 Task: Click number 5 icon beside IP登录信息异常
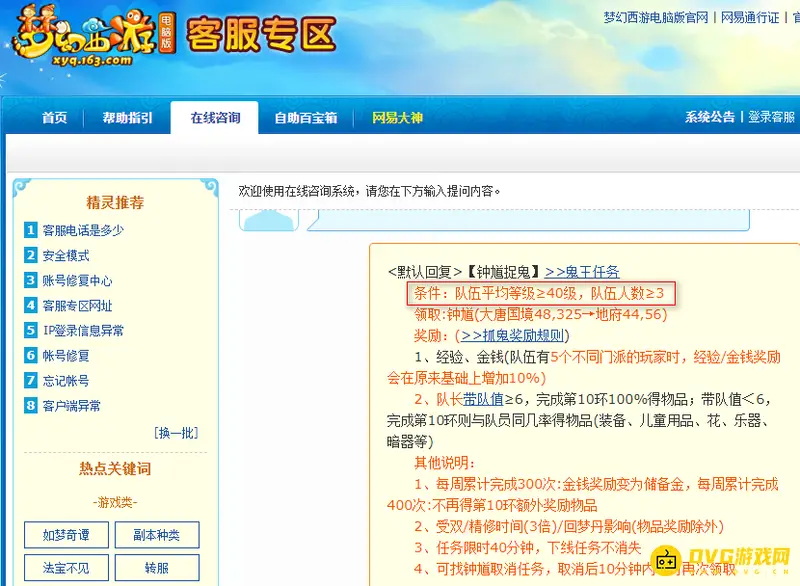(31, 330)
